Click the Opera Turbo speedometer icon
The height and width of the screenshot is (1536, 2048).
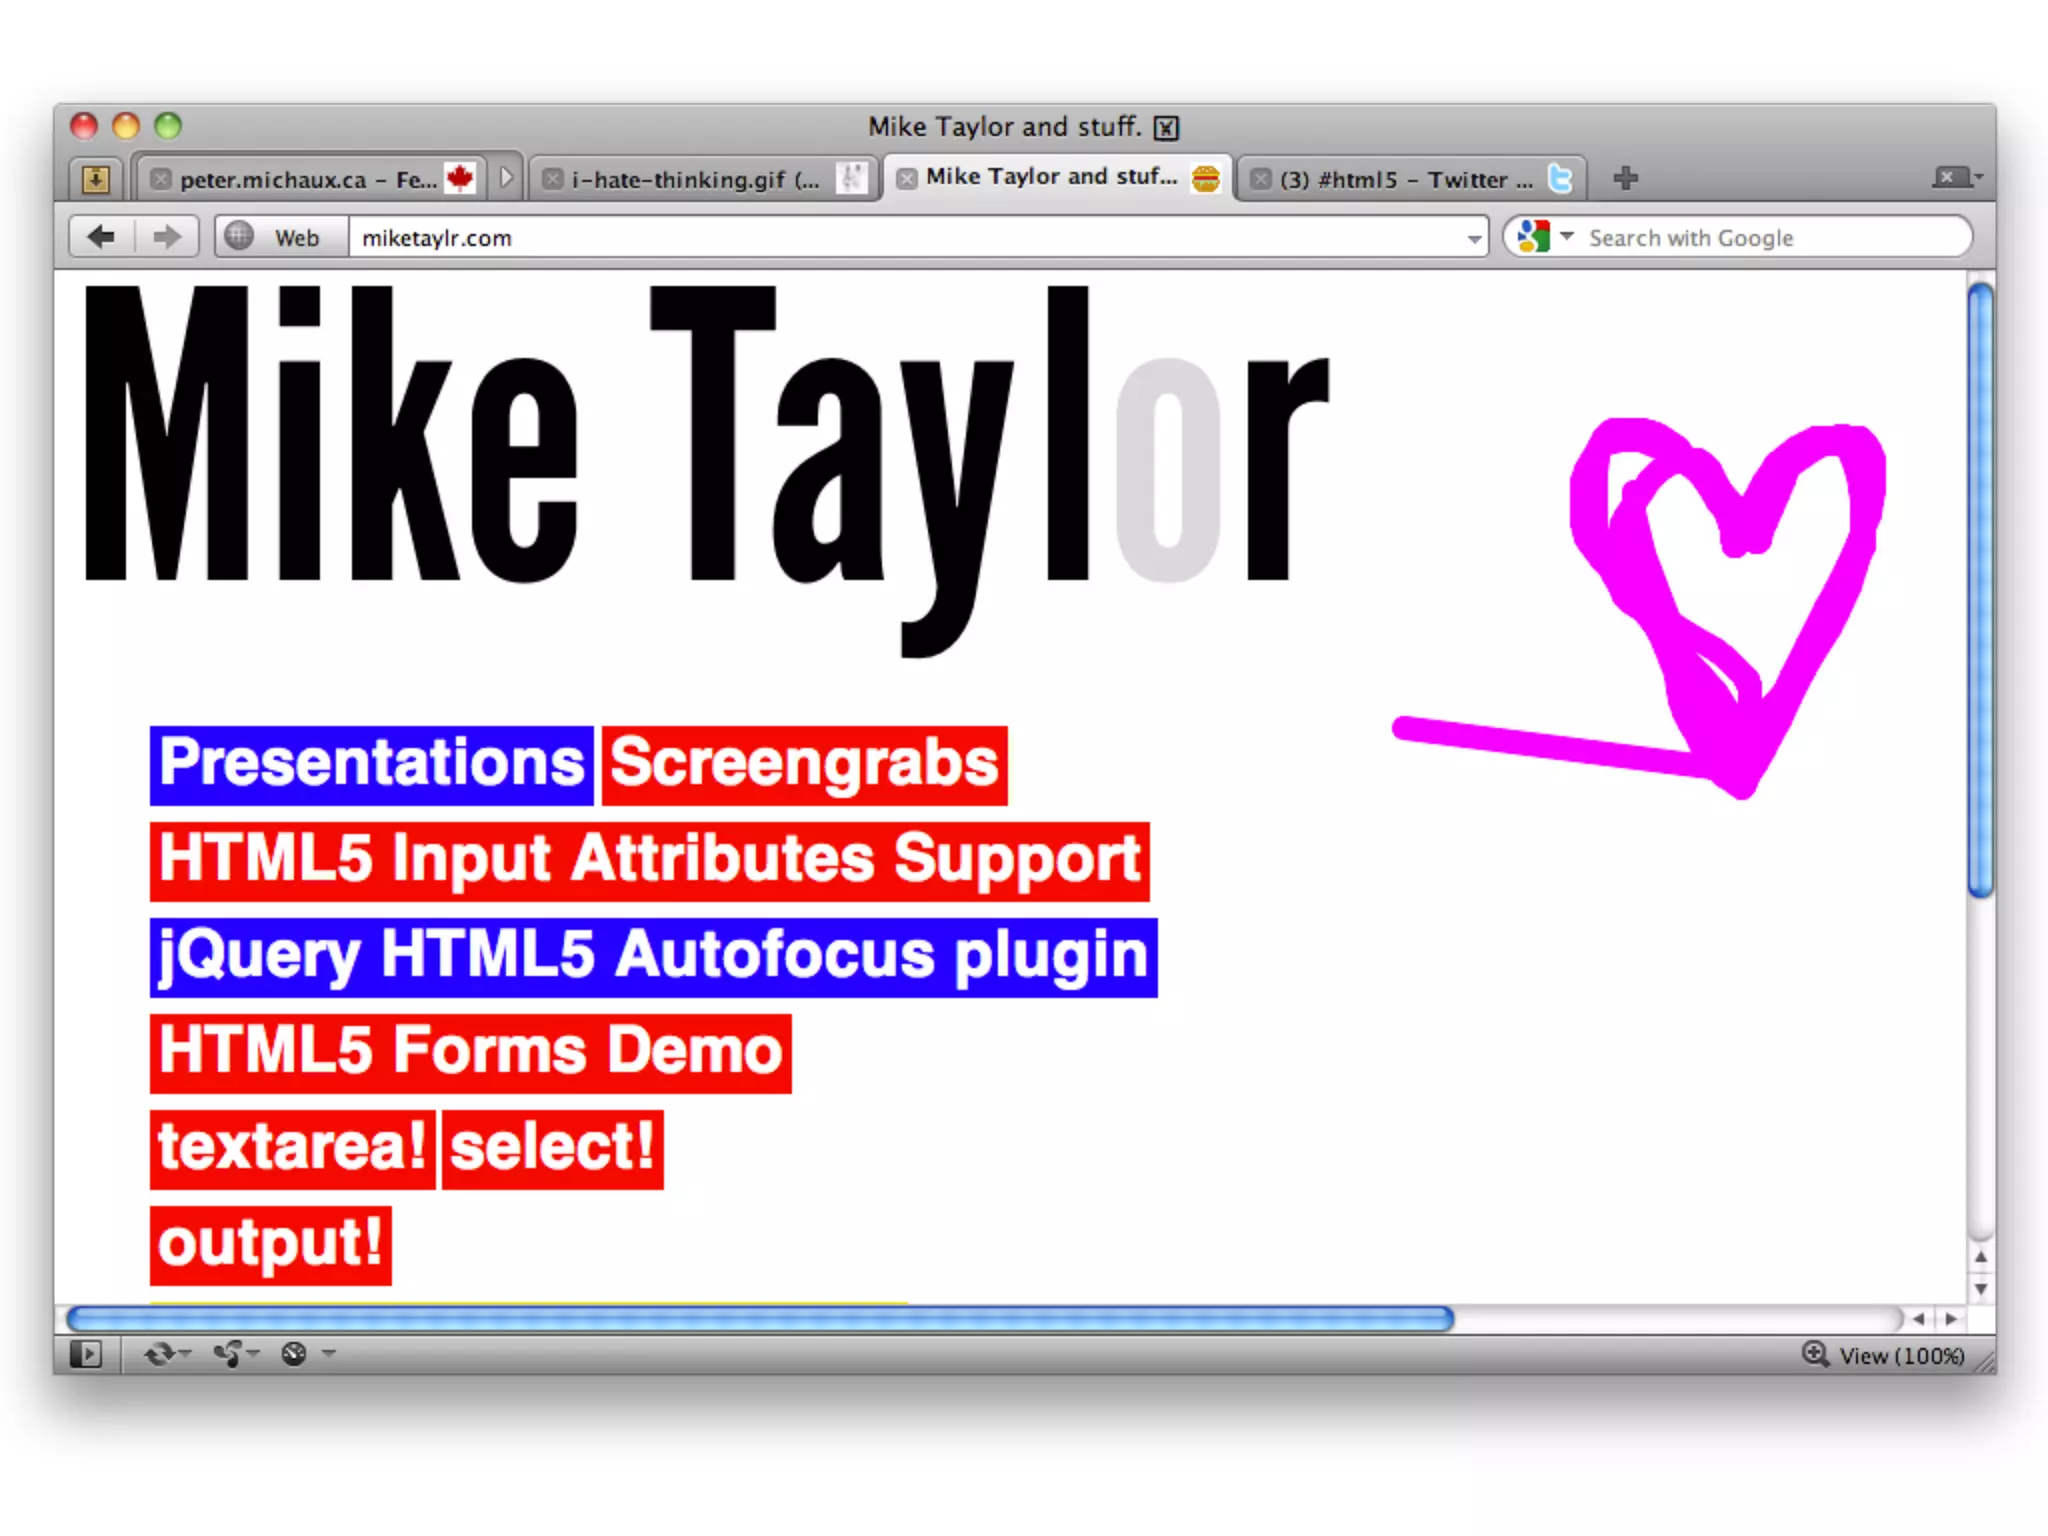294,1354
